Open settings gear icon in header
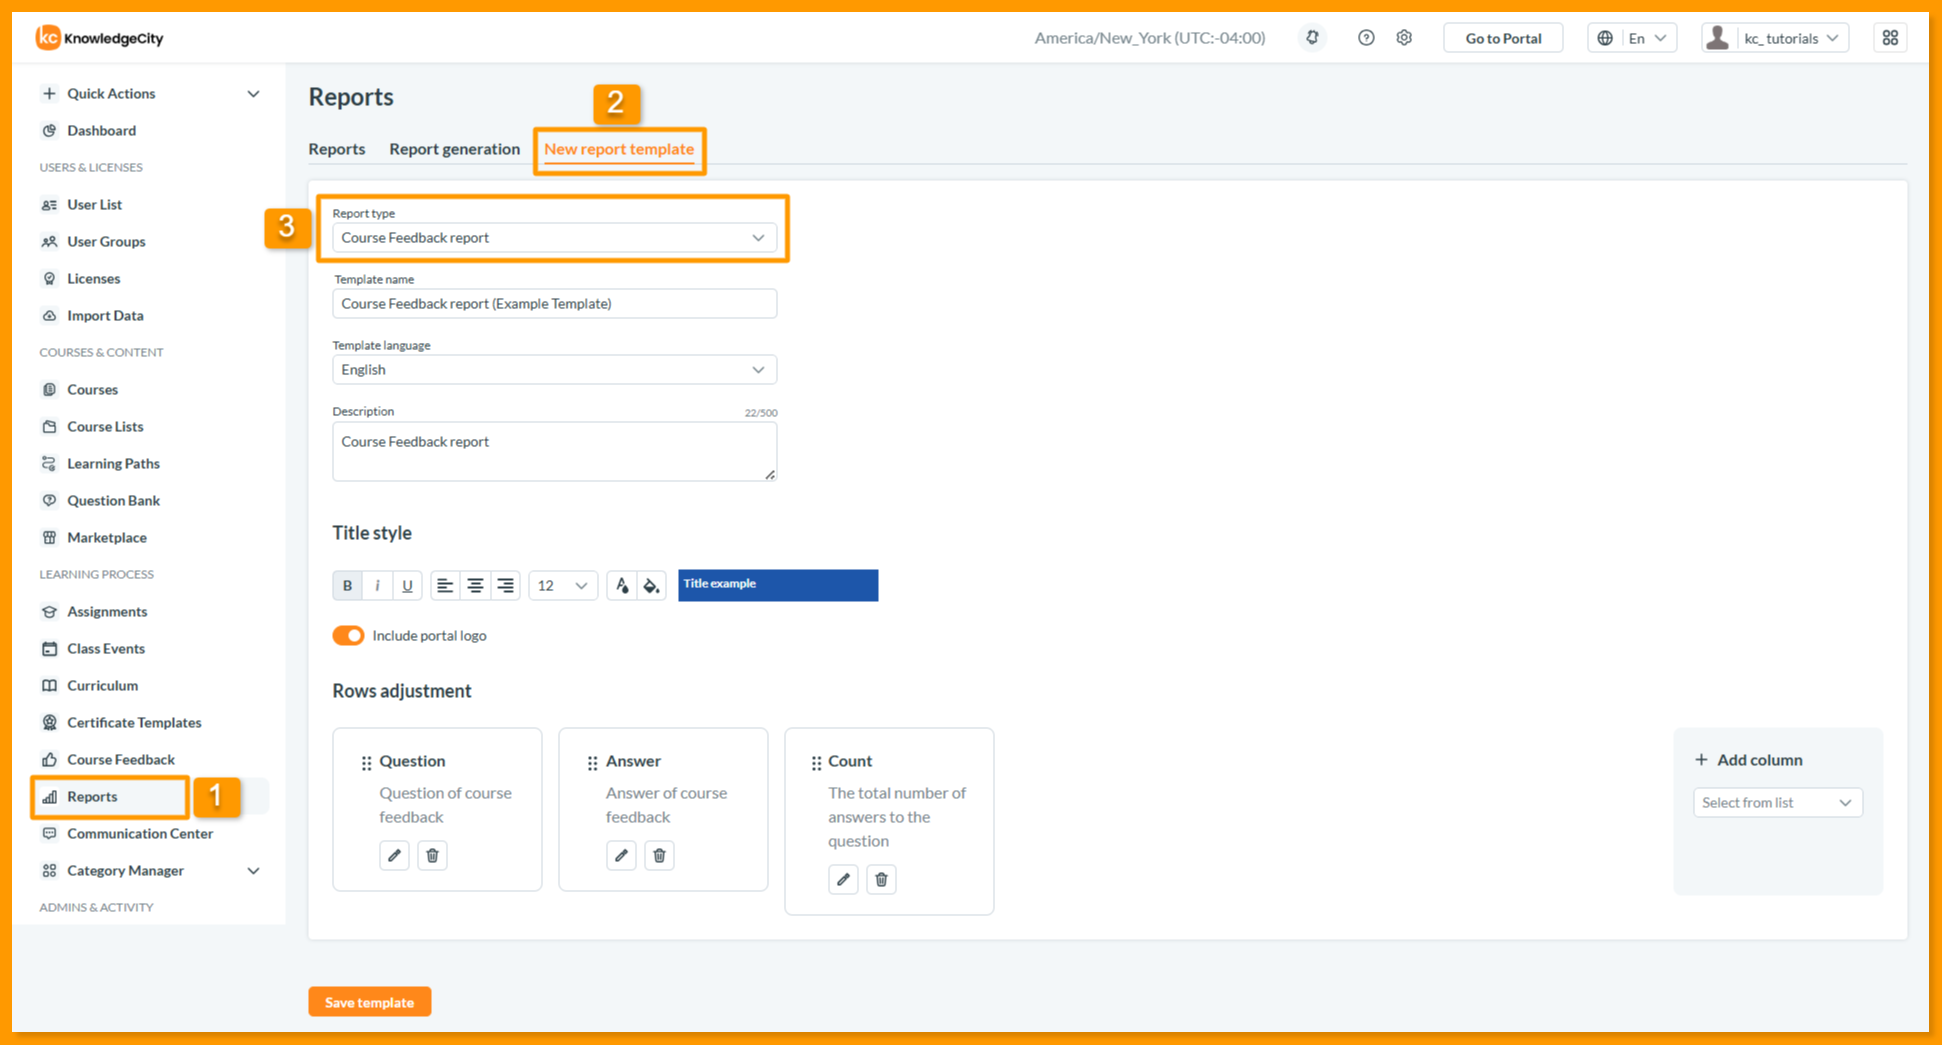 (x=1404, y=38)
